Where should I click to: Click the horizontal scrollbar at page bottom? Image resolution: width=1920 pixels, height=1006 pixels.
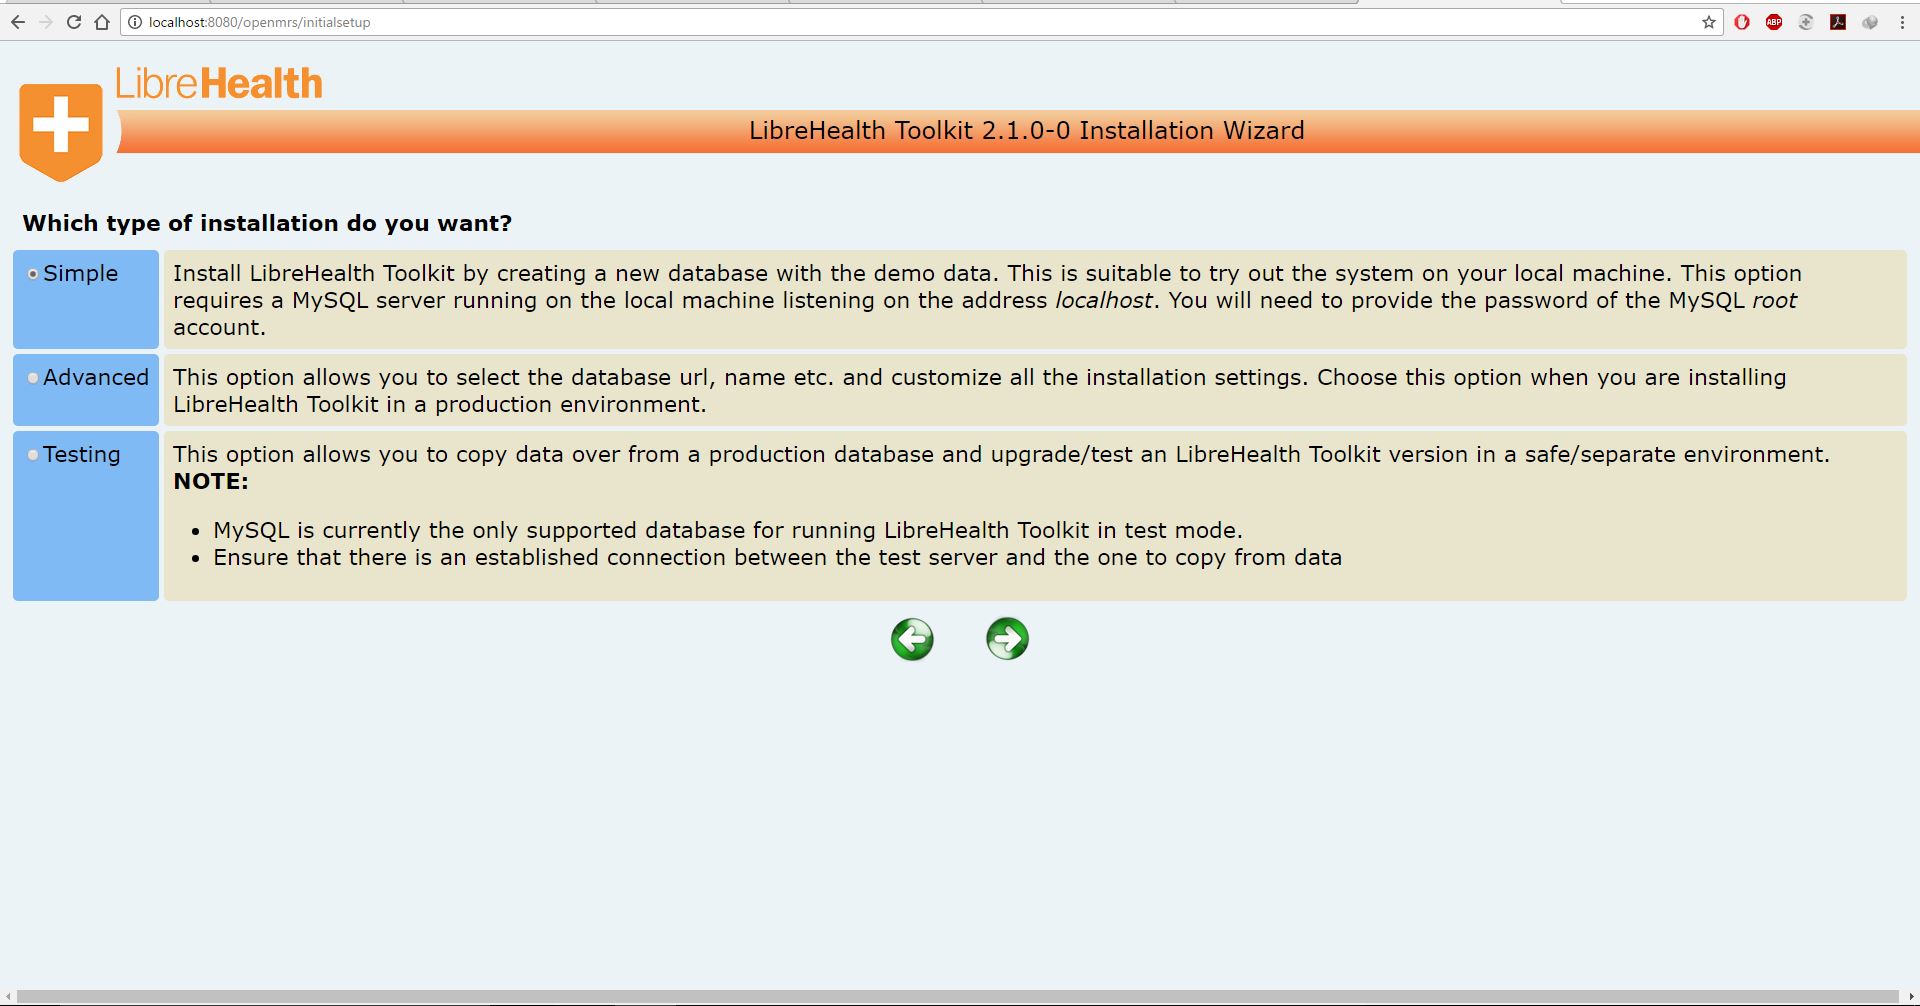[958, 997]
